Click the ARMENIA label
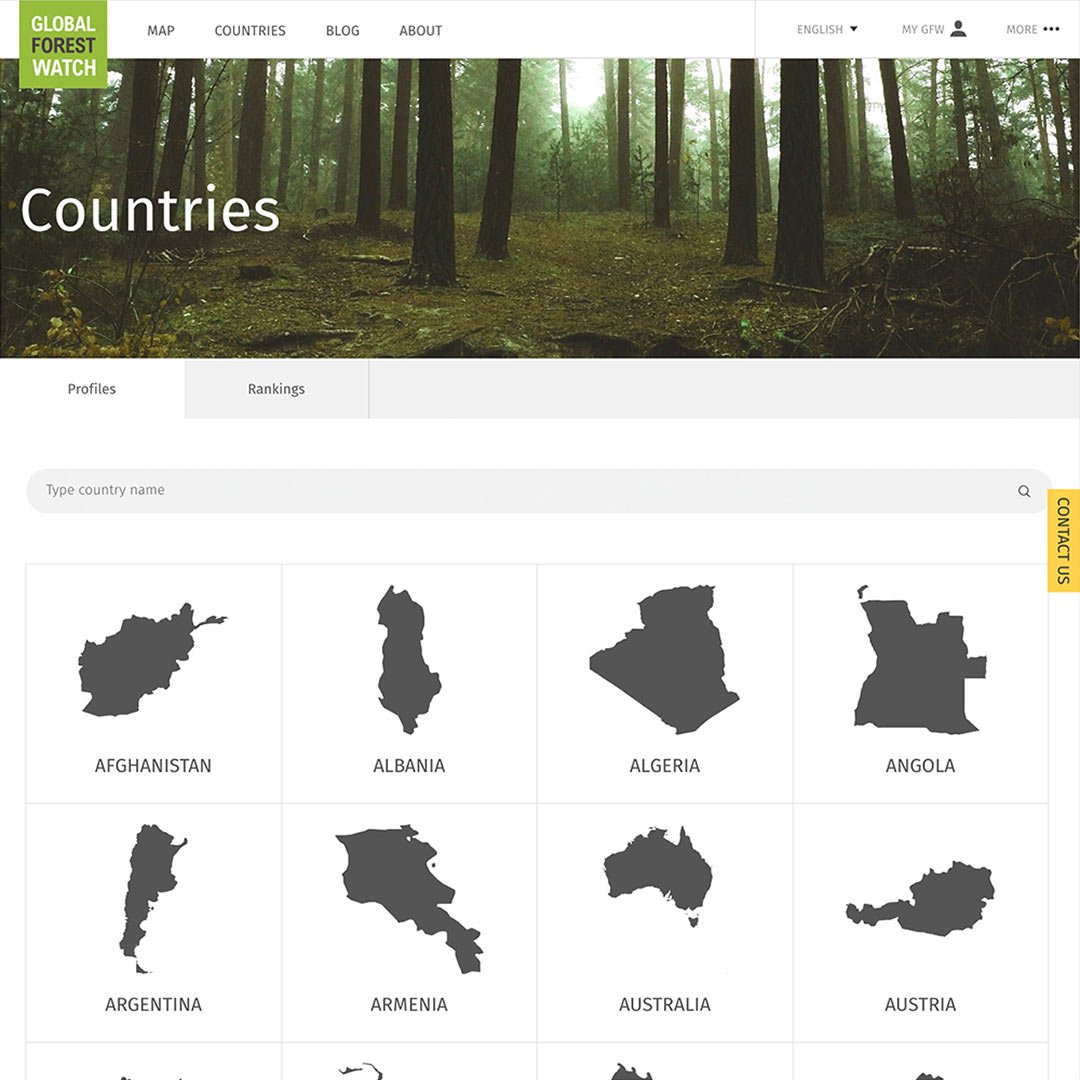This screenshot has height=1080, width=1080. 409,1005
